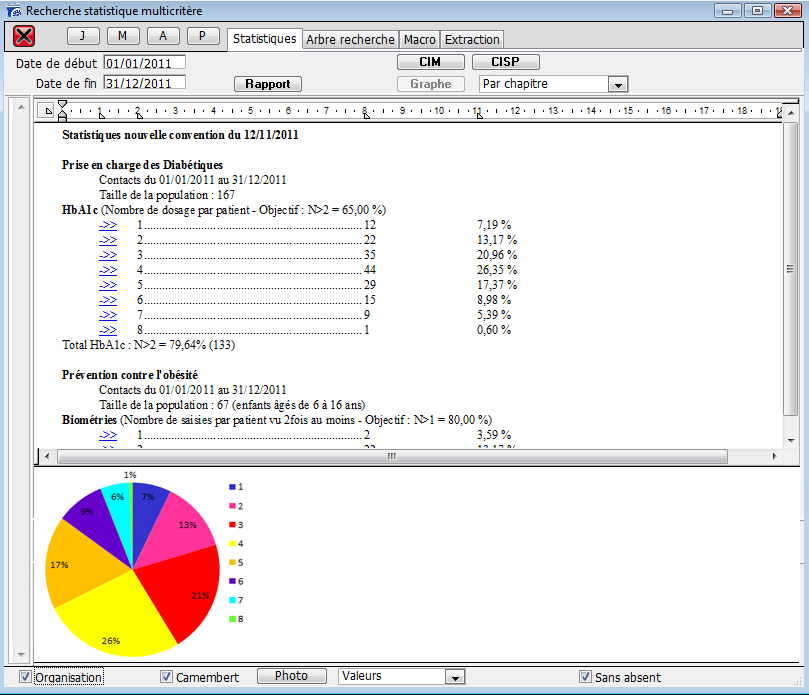
Task: Click the Date de début input field
Action: pos(145,63)
